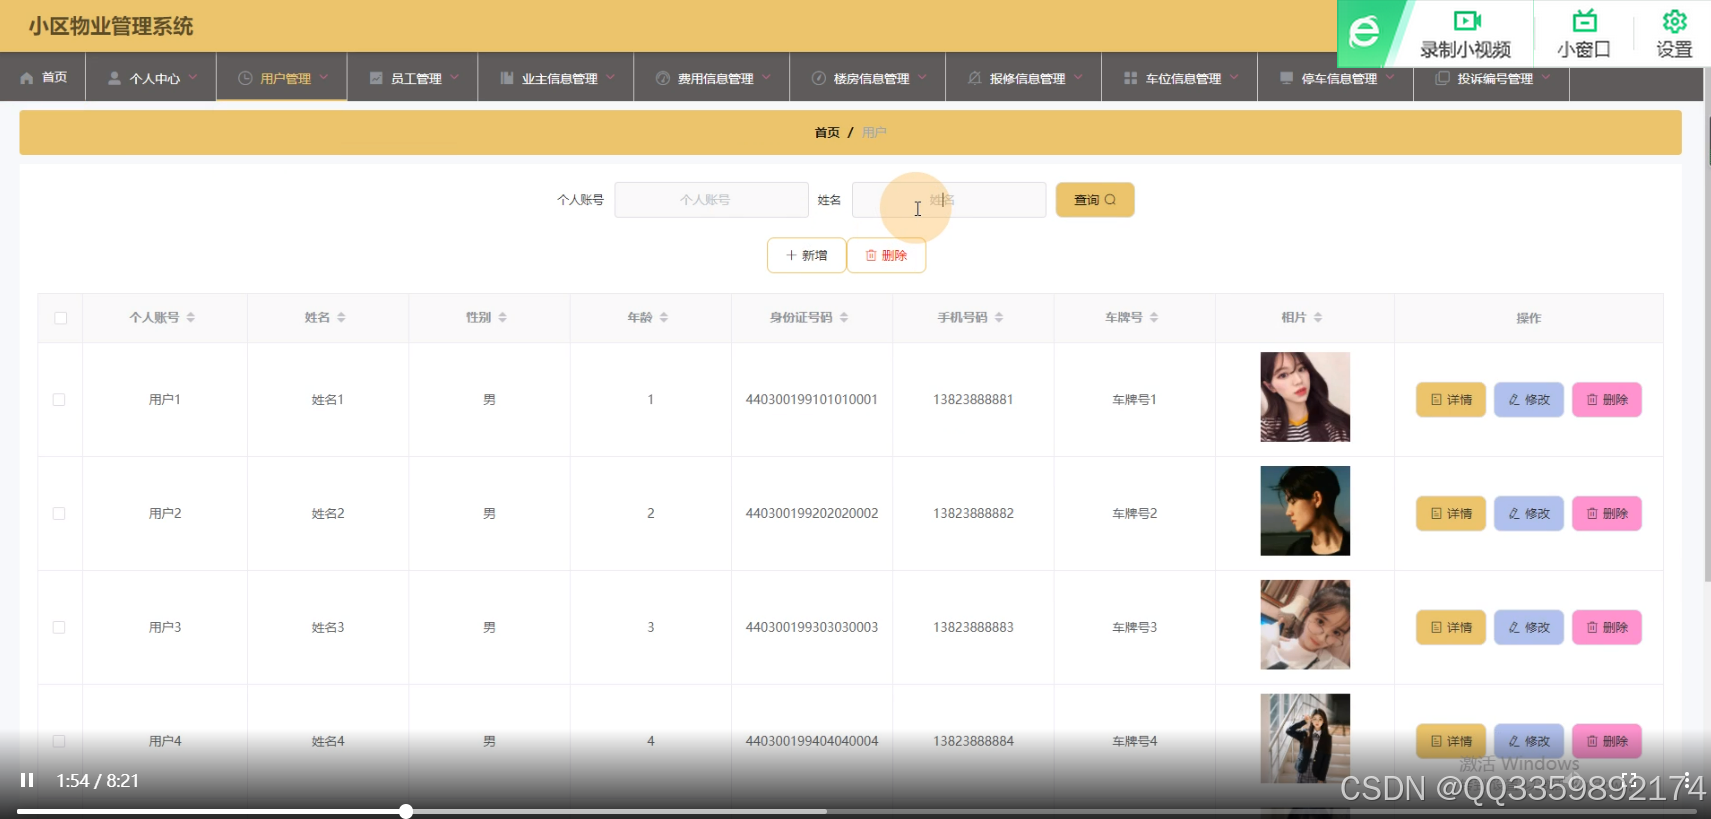Screen dimensions: 1711x819
Task: Open the 员工管理 menu
Action: (413, 78)
